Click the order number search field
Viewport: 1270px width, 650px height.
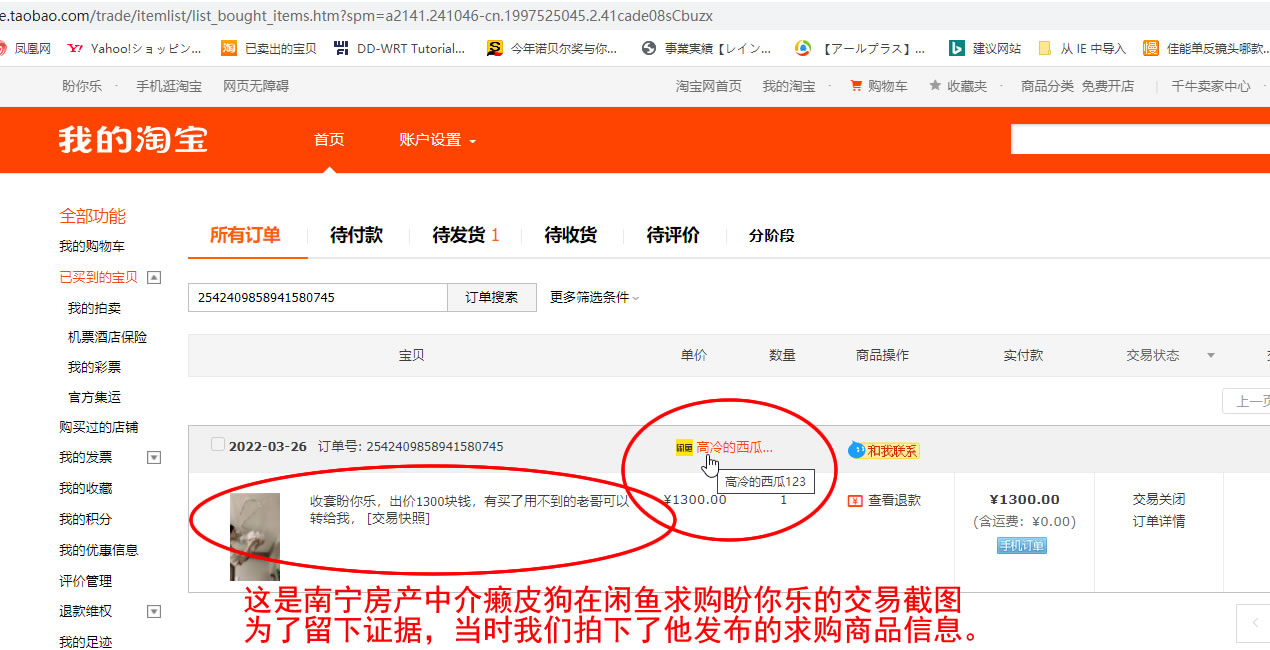pos(318,297)
